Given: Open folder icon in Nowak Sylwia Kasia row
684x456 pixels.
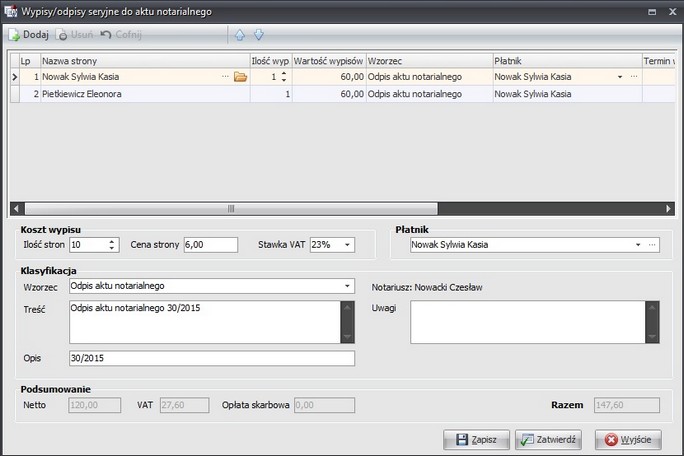Looking at the screenshot, I should (x=240, y=77).
